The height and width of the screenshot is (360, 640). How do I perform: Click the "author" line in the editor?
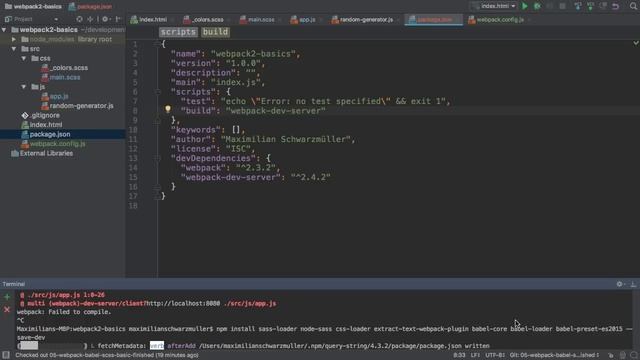[263, 140]
